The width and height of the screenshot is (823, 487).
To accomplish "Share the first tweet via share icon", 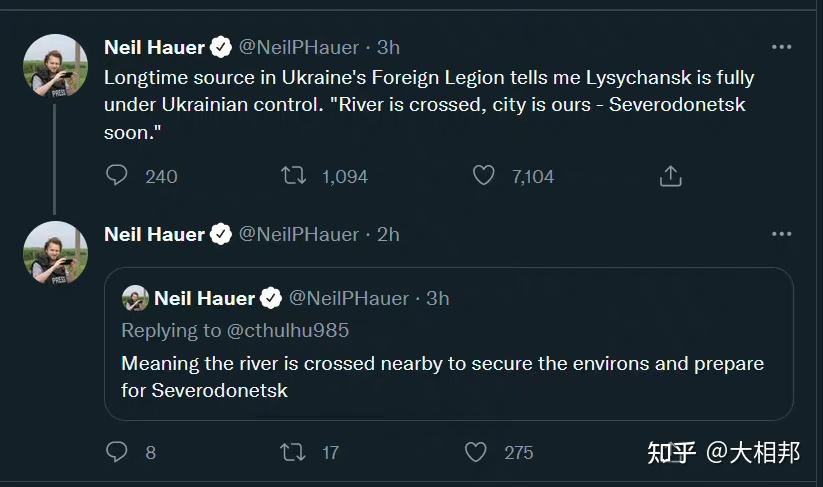I will 671,176.
